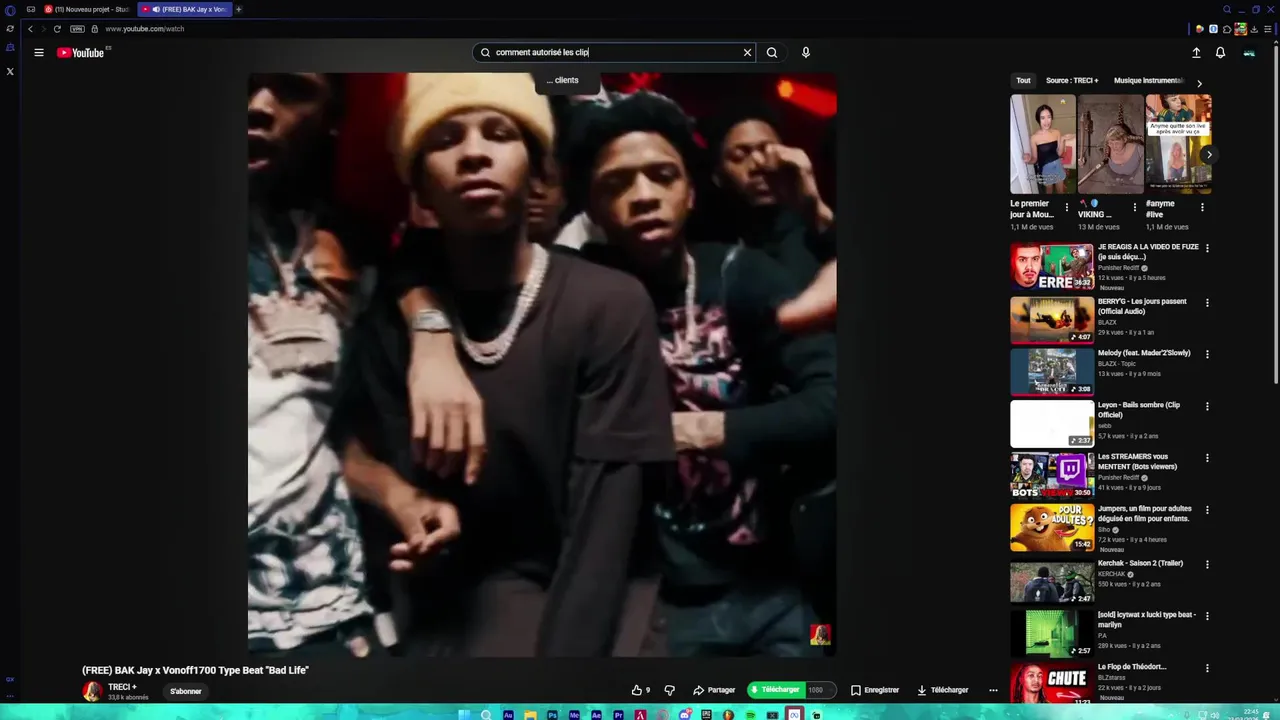This screenshot has height=720, width=1280.
Task: Open BERRY'G - Les jours passent thumbnail
Action: (1052, 320)
